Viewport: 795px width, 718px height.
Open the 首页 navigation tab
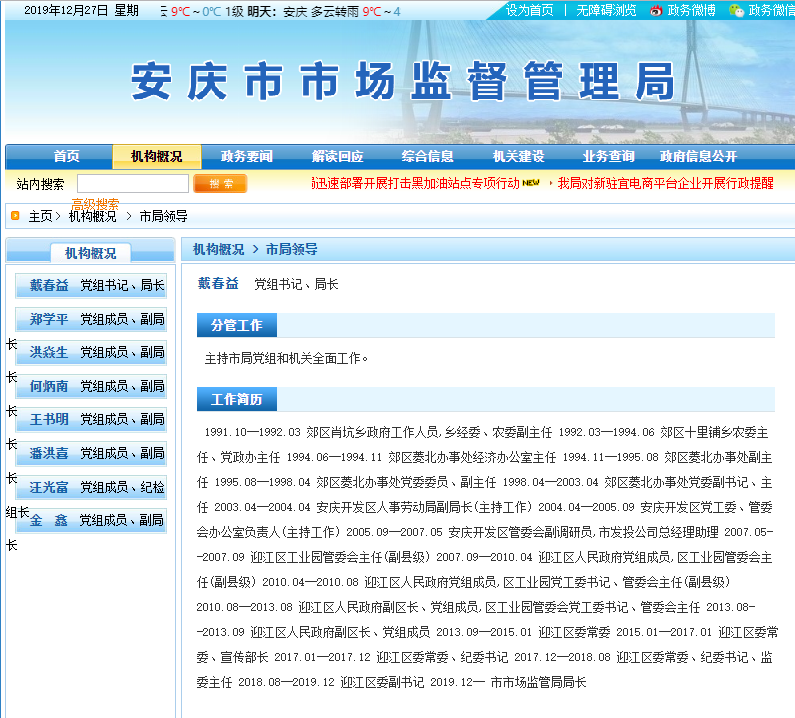point(66,156)
